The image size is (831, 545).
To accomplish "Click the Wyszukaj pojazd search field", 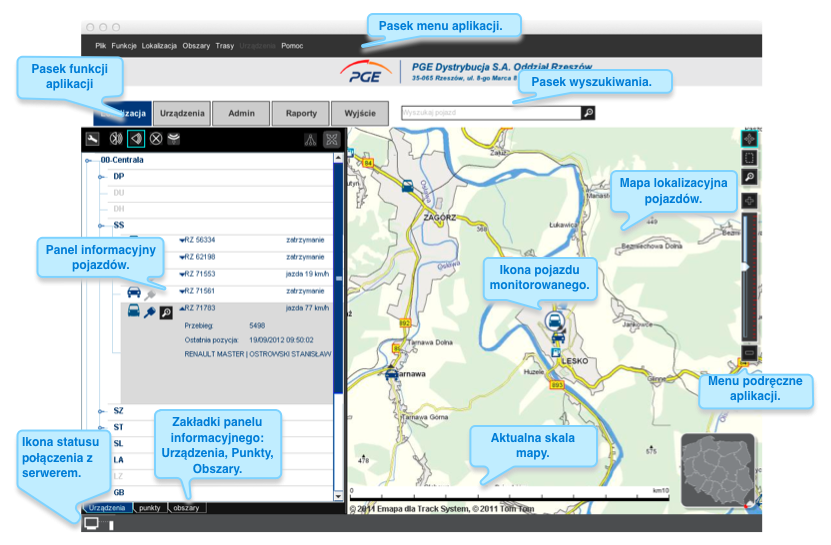I will (x=491, y=113).
